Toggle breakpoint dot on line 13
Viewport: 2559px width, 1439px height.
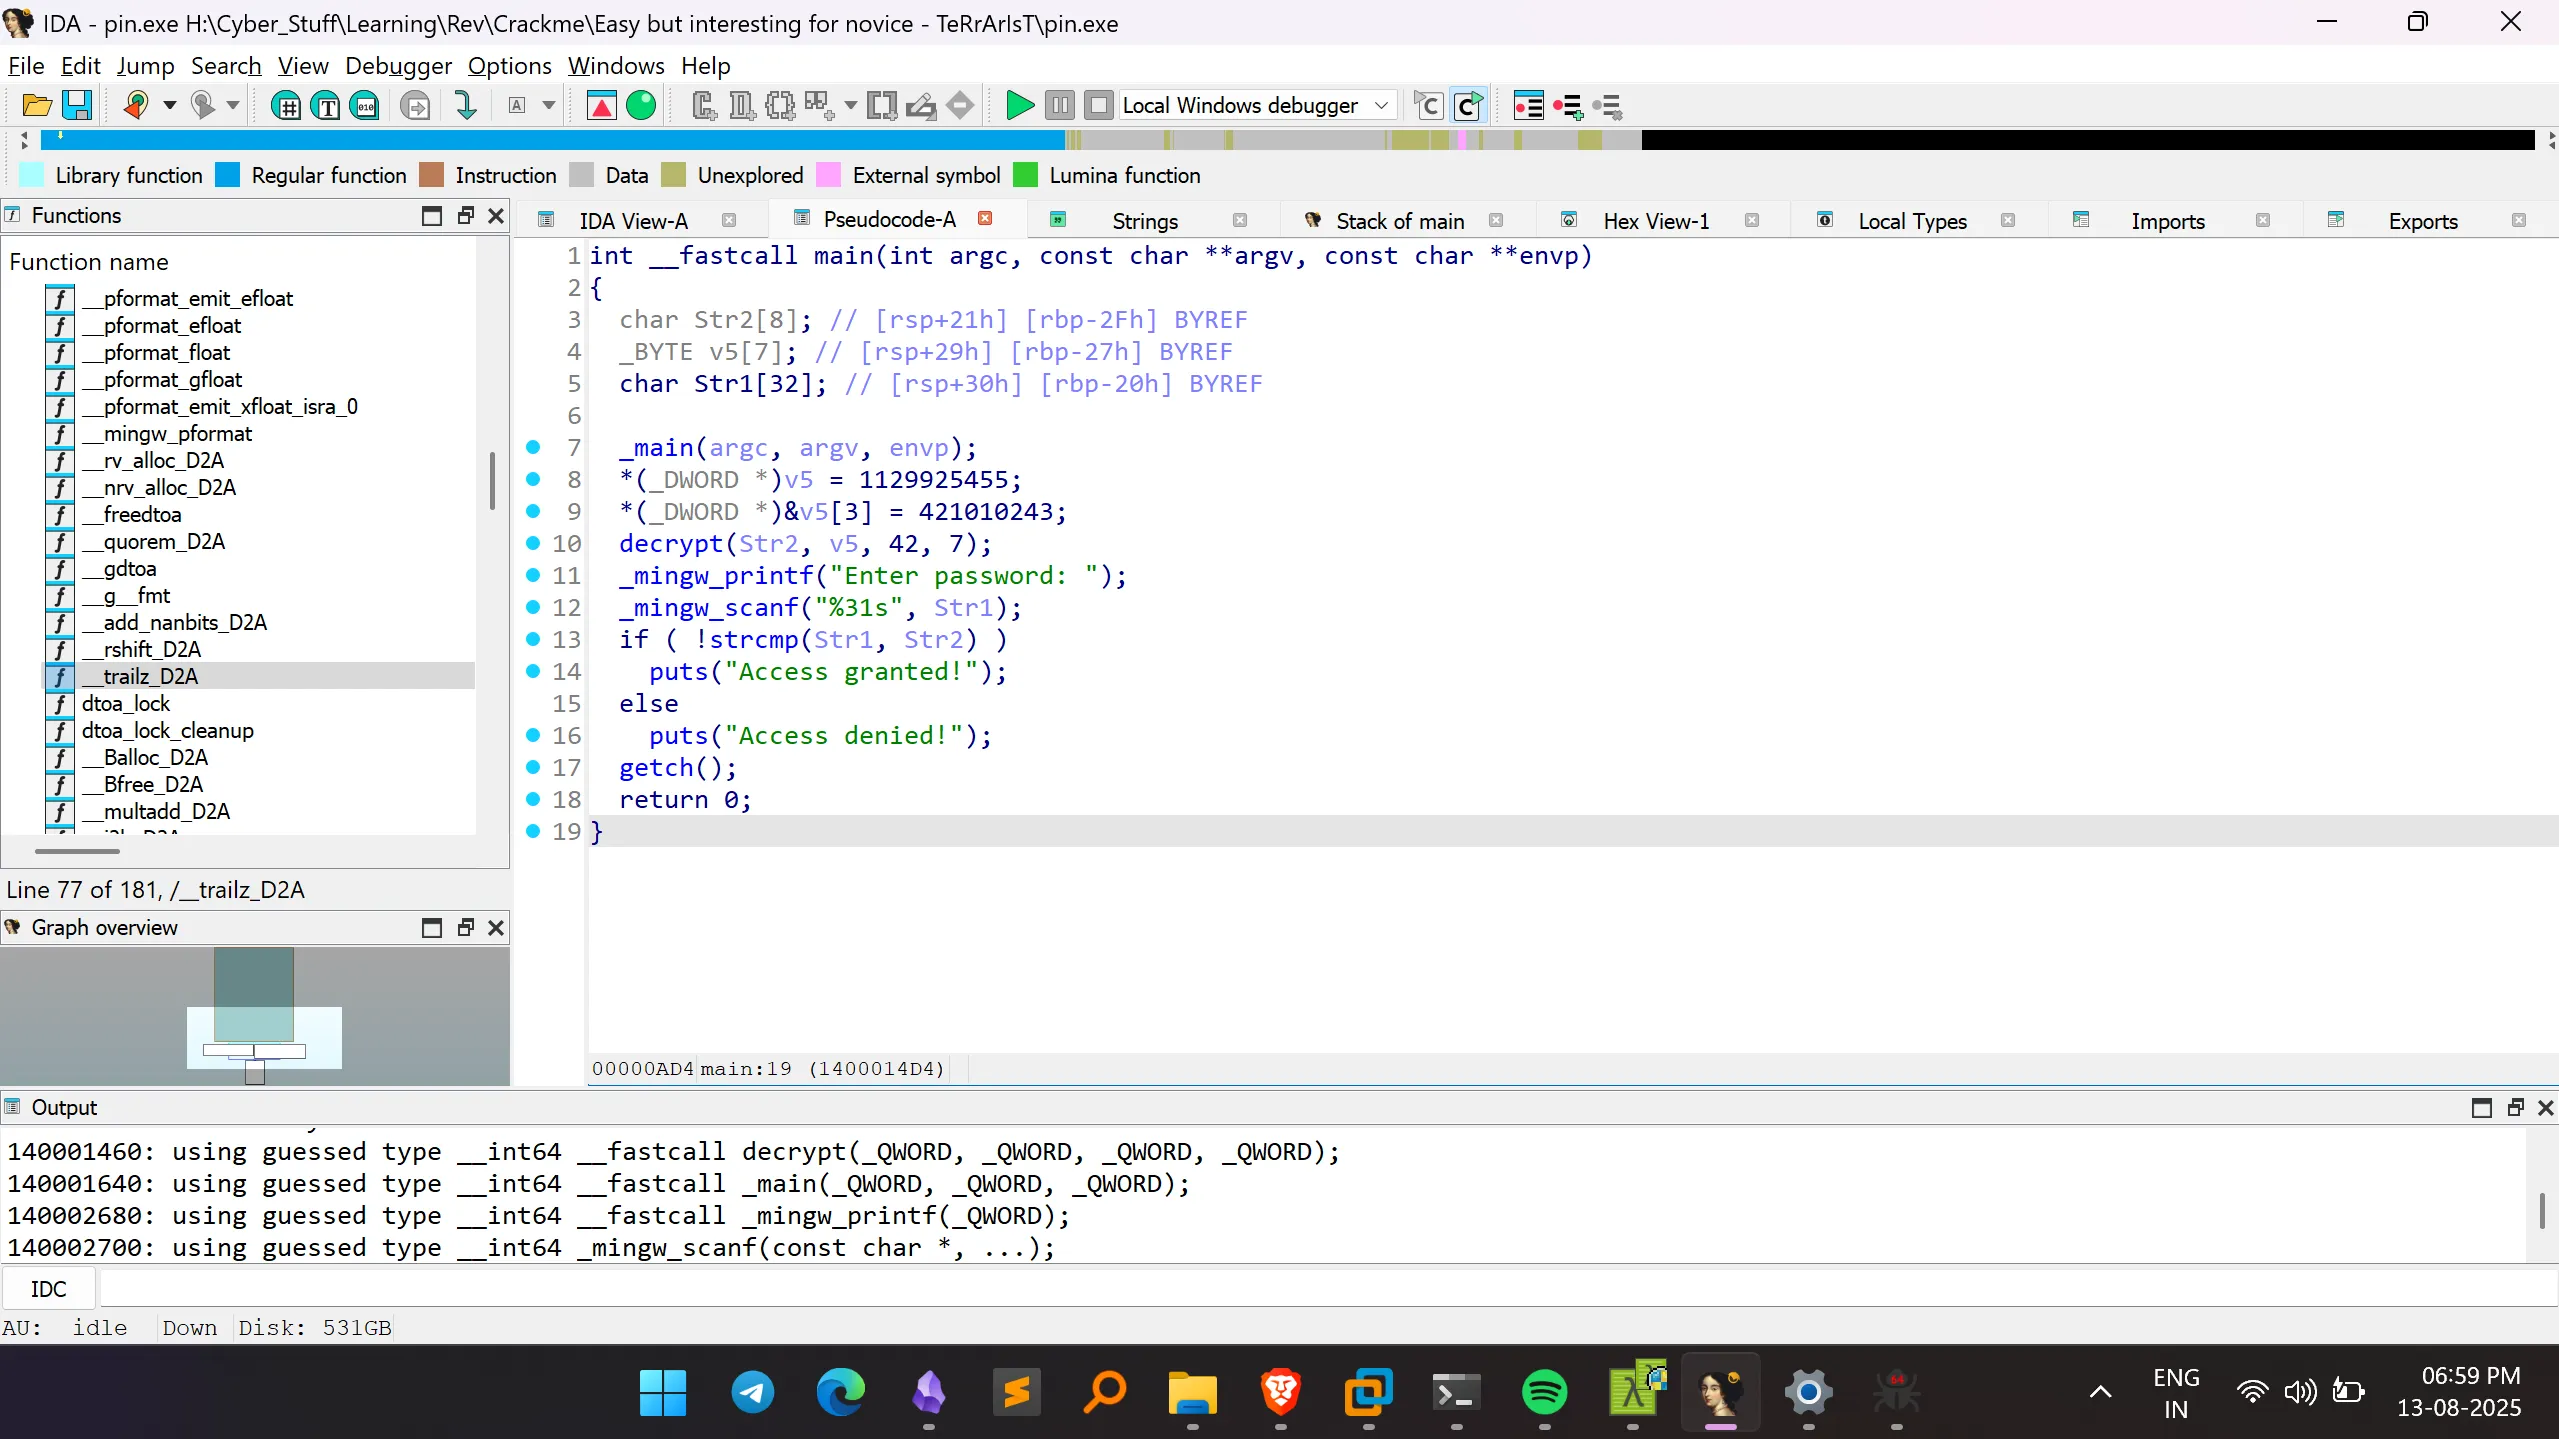point(533,639)
